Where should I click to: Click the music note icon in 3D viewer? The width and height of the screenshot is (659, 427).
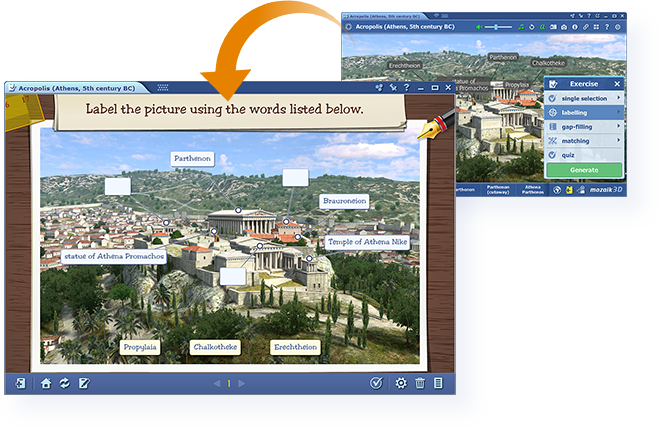click(521, 26)
